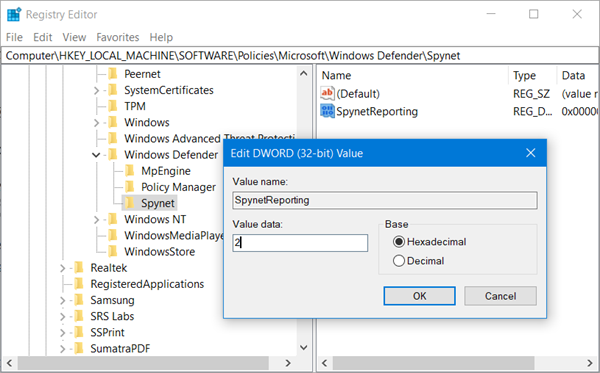Click the Value data input field
The image size is (600, 373).
[x=300, y=243]
